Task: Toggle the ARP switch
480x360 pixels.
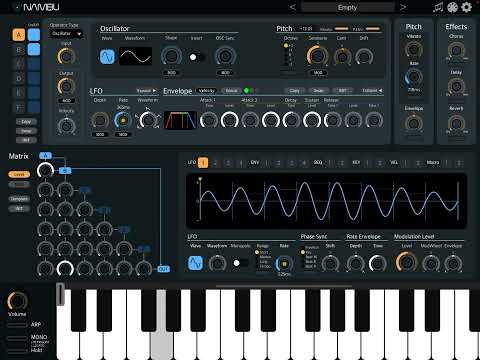Action: point(17,325)
